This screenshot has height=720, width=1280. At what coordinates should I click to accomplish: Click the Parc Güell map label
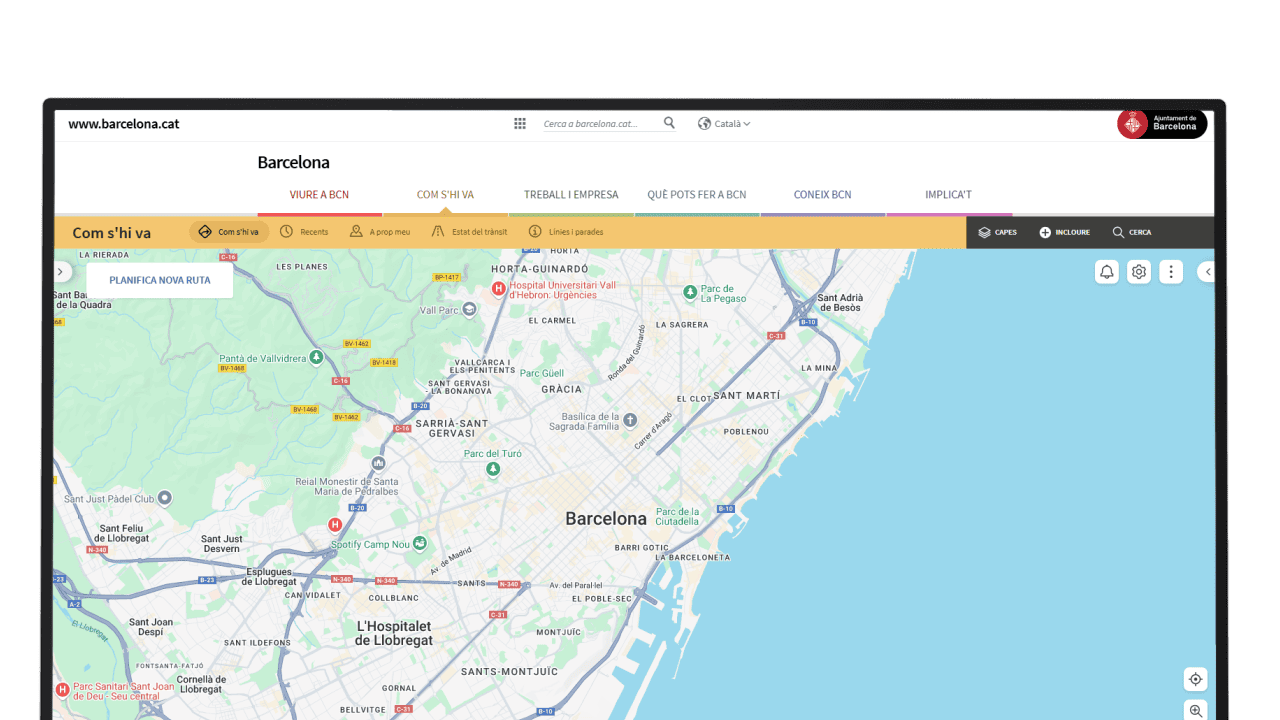point(542,373)
